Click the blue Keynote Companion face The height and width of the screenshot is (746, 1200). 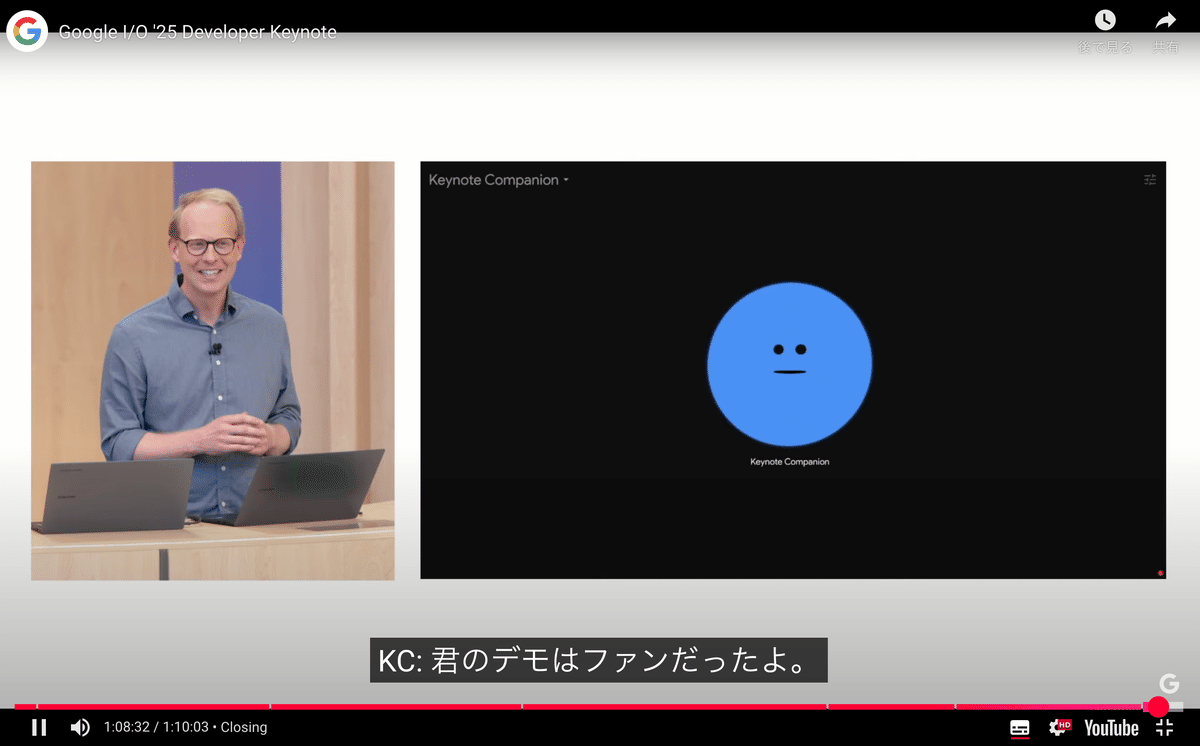pyautogui.click(x=789, y=364)
